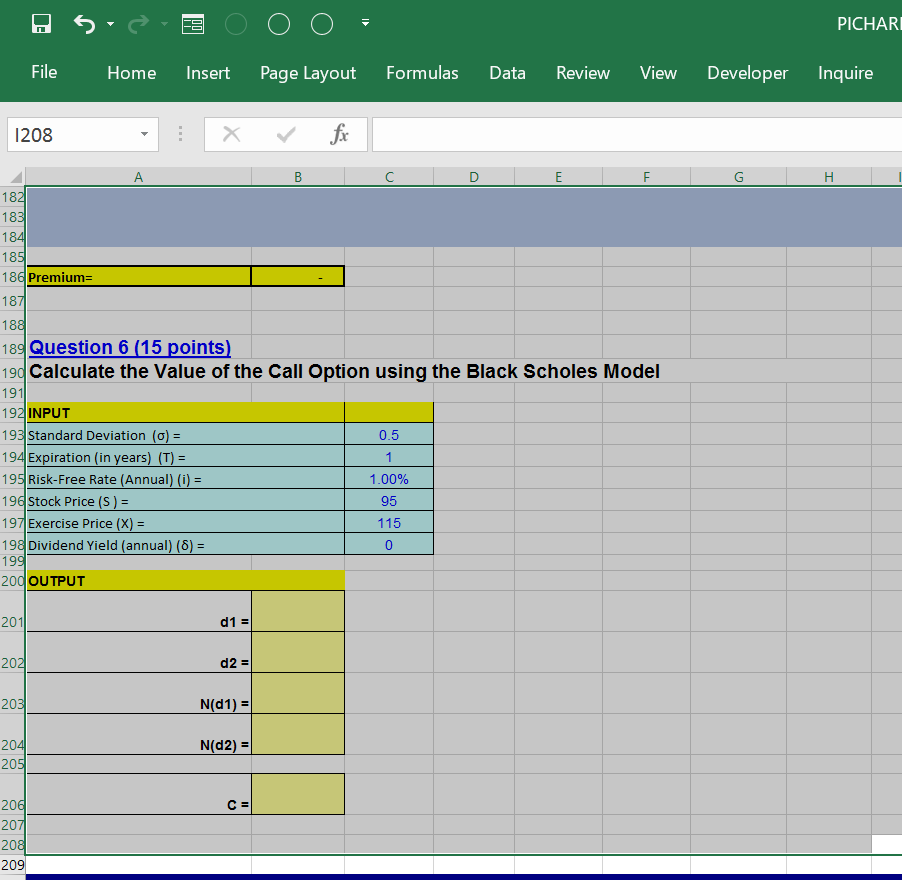Follow the Question 6 (15 points) hyperlink

click(x=129, y=347)
